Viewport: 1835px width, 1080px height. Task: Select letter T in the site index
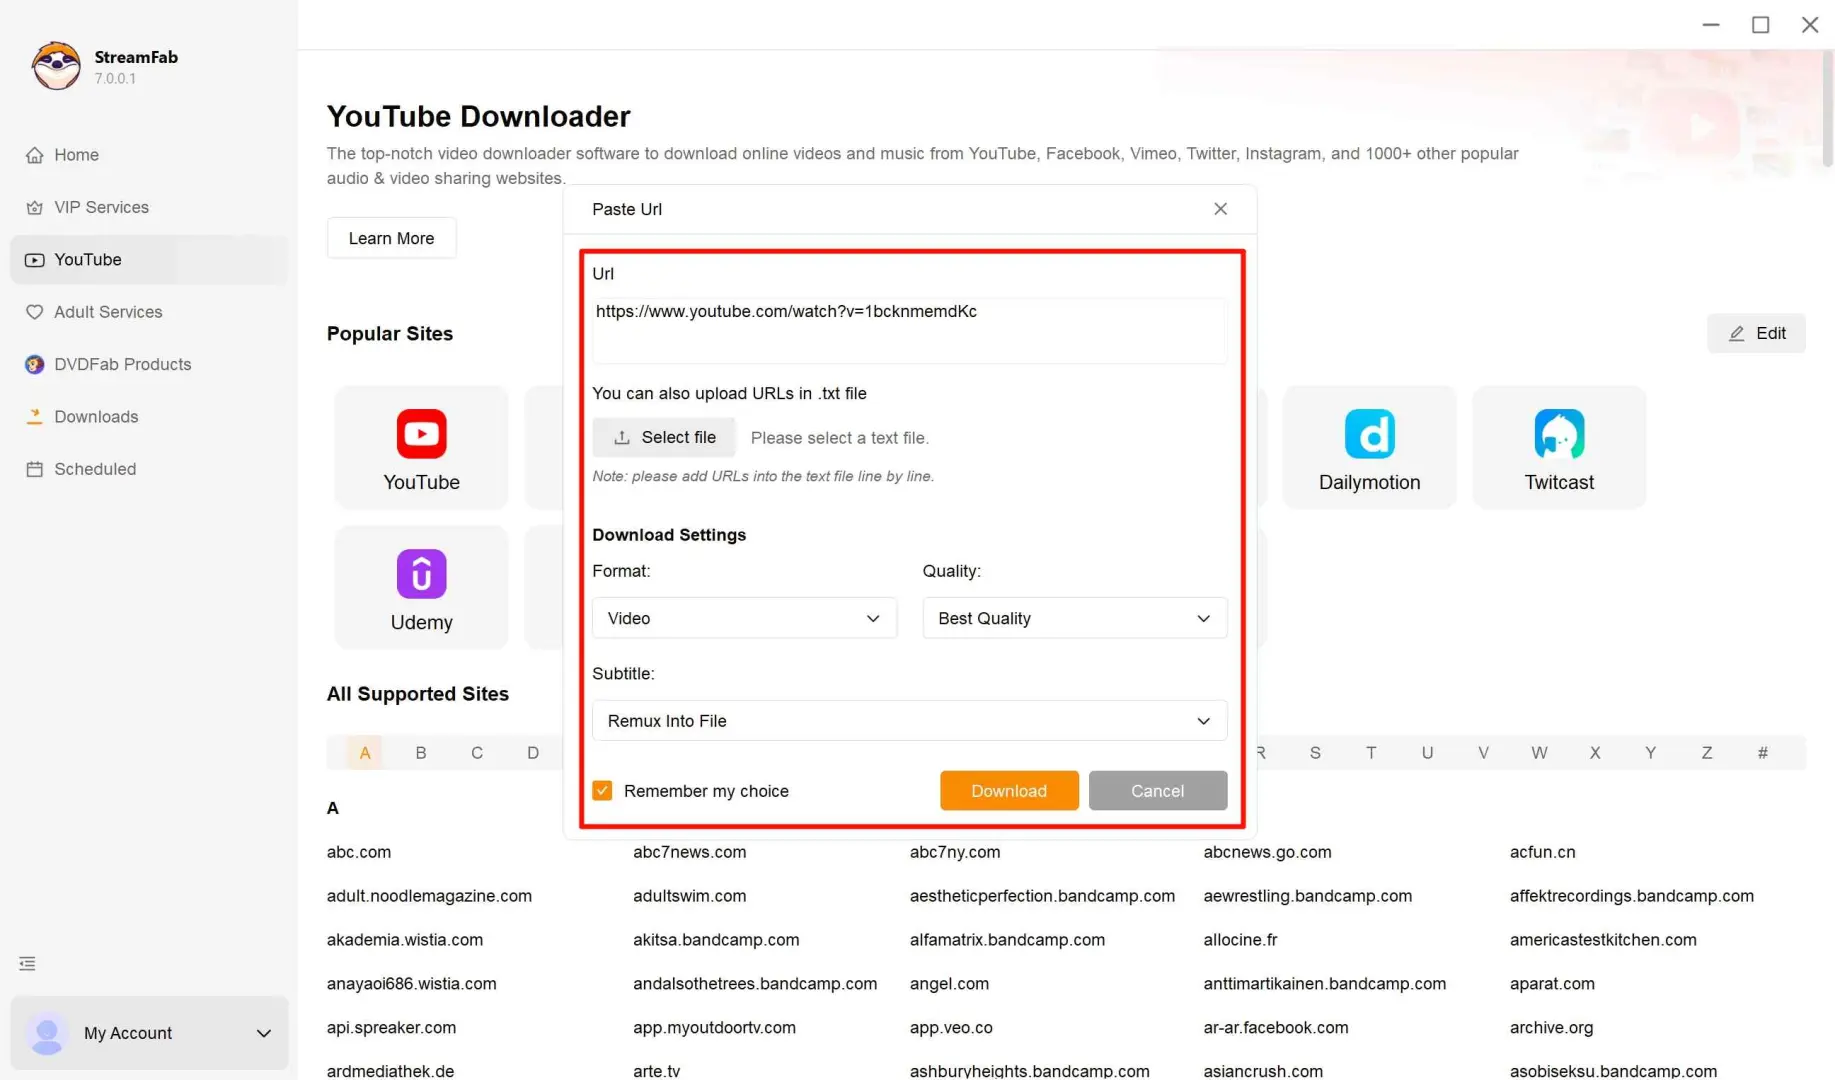click(1371, 753)
